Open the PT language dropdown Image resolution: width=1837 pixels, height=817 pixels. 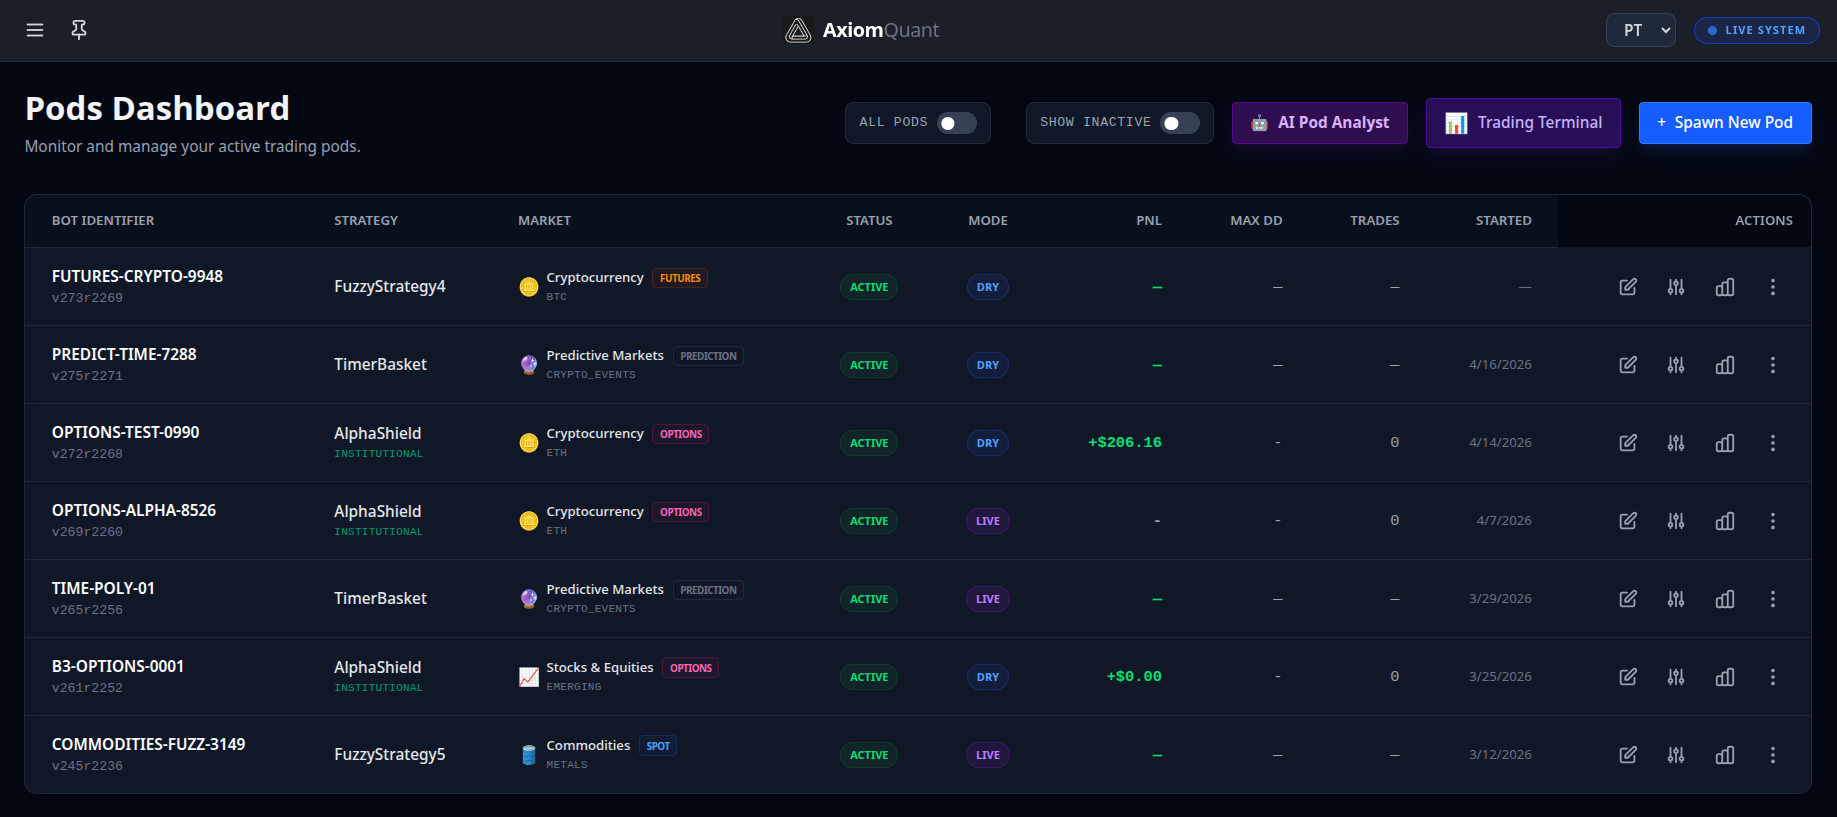[1641, 30]
